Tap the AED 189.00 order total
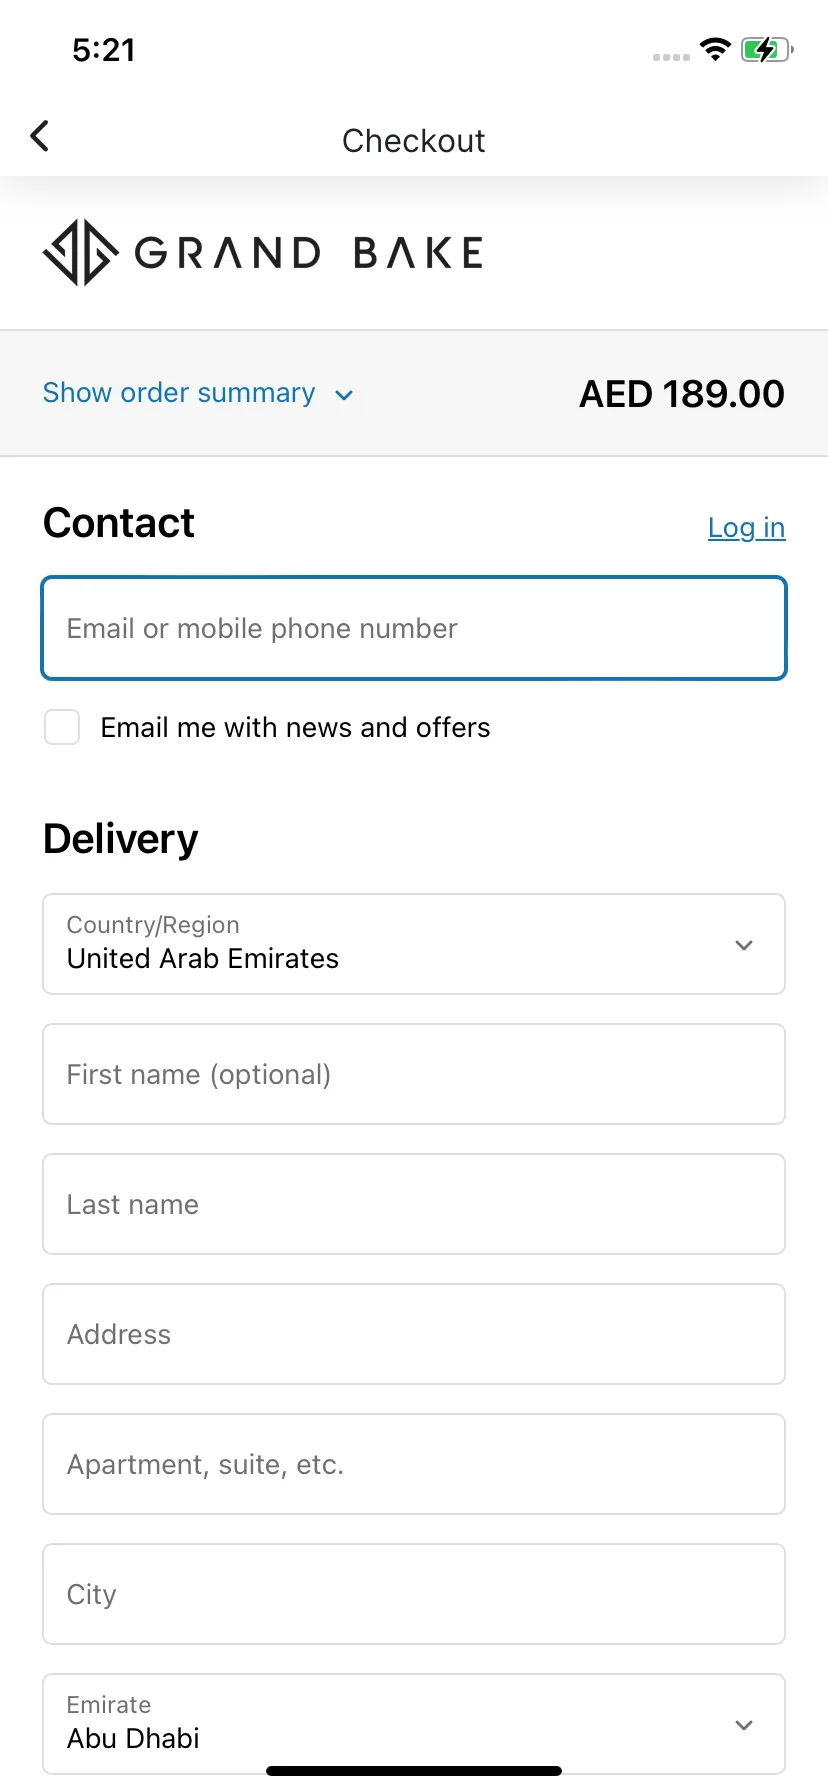The image size is (828, 1792). coord(682,394)
